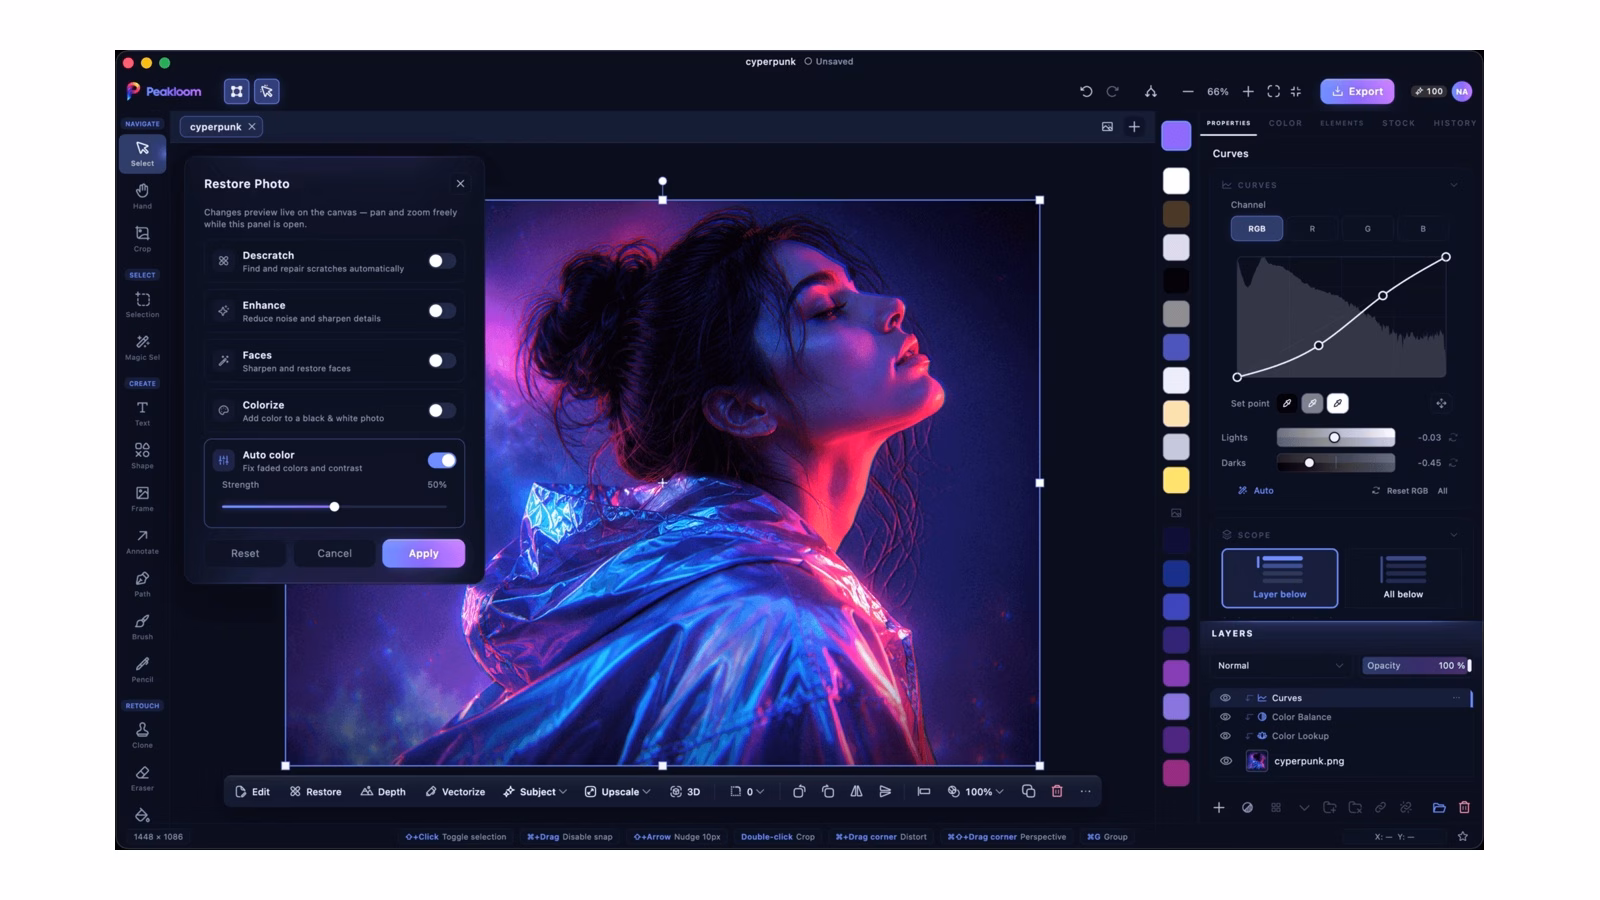Click the Reset button in Restore Photo

coord(245,553)
